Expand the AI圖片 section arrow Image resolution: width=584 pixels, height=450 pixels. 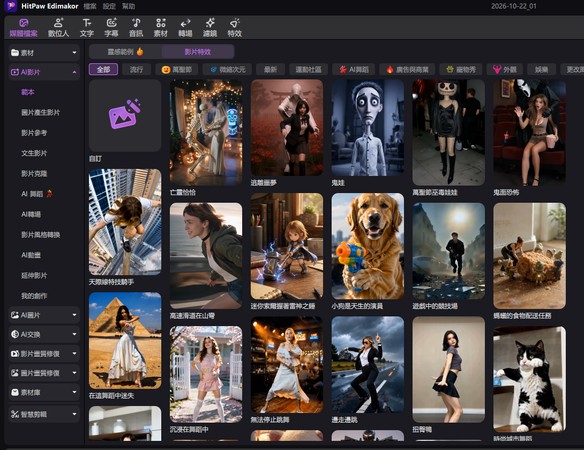(74, 315)
